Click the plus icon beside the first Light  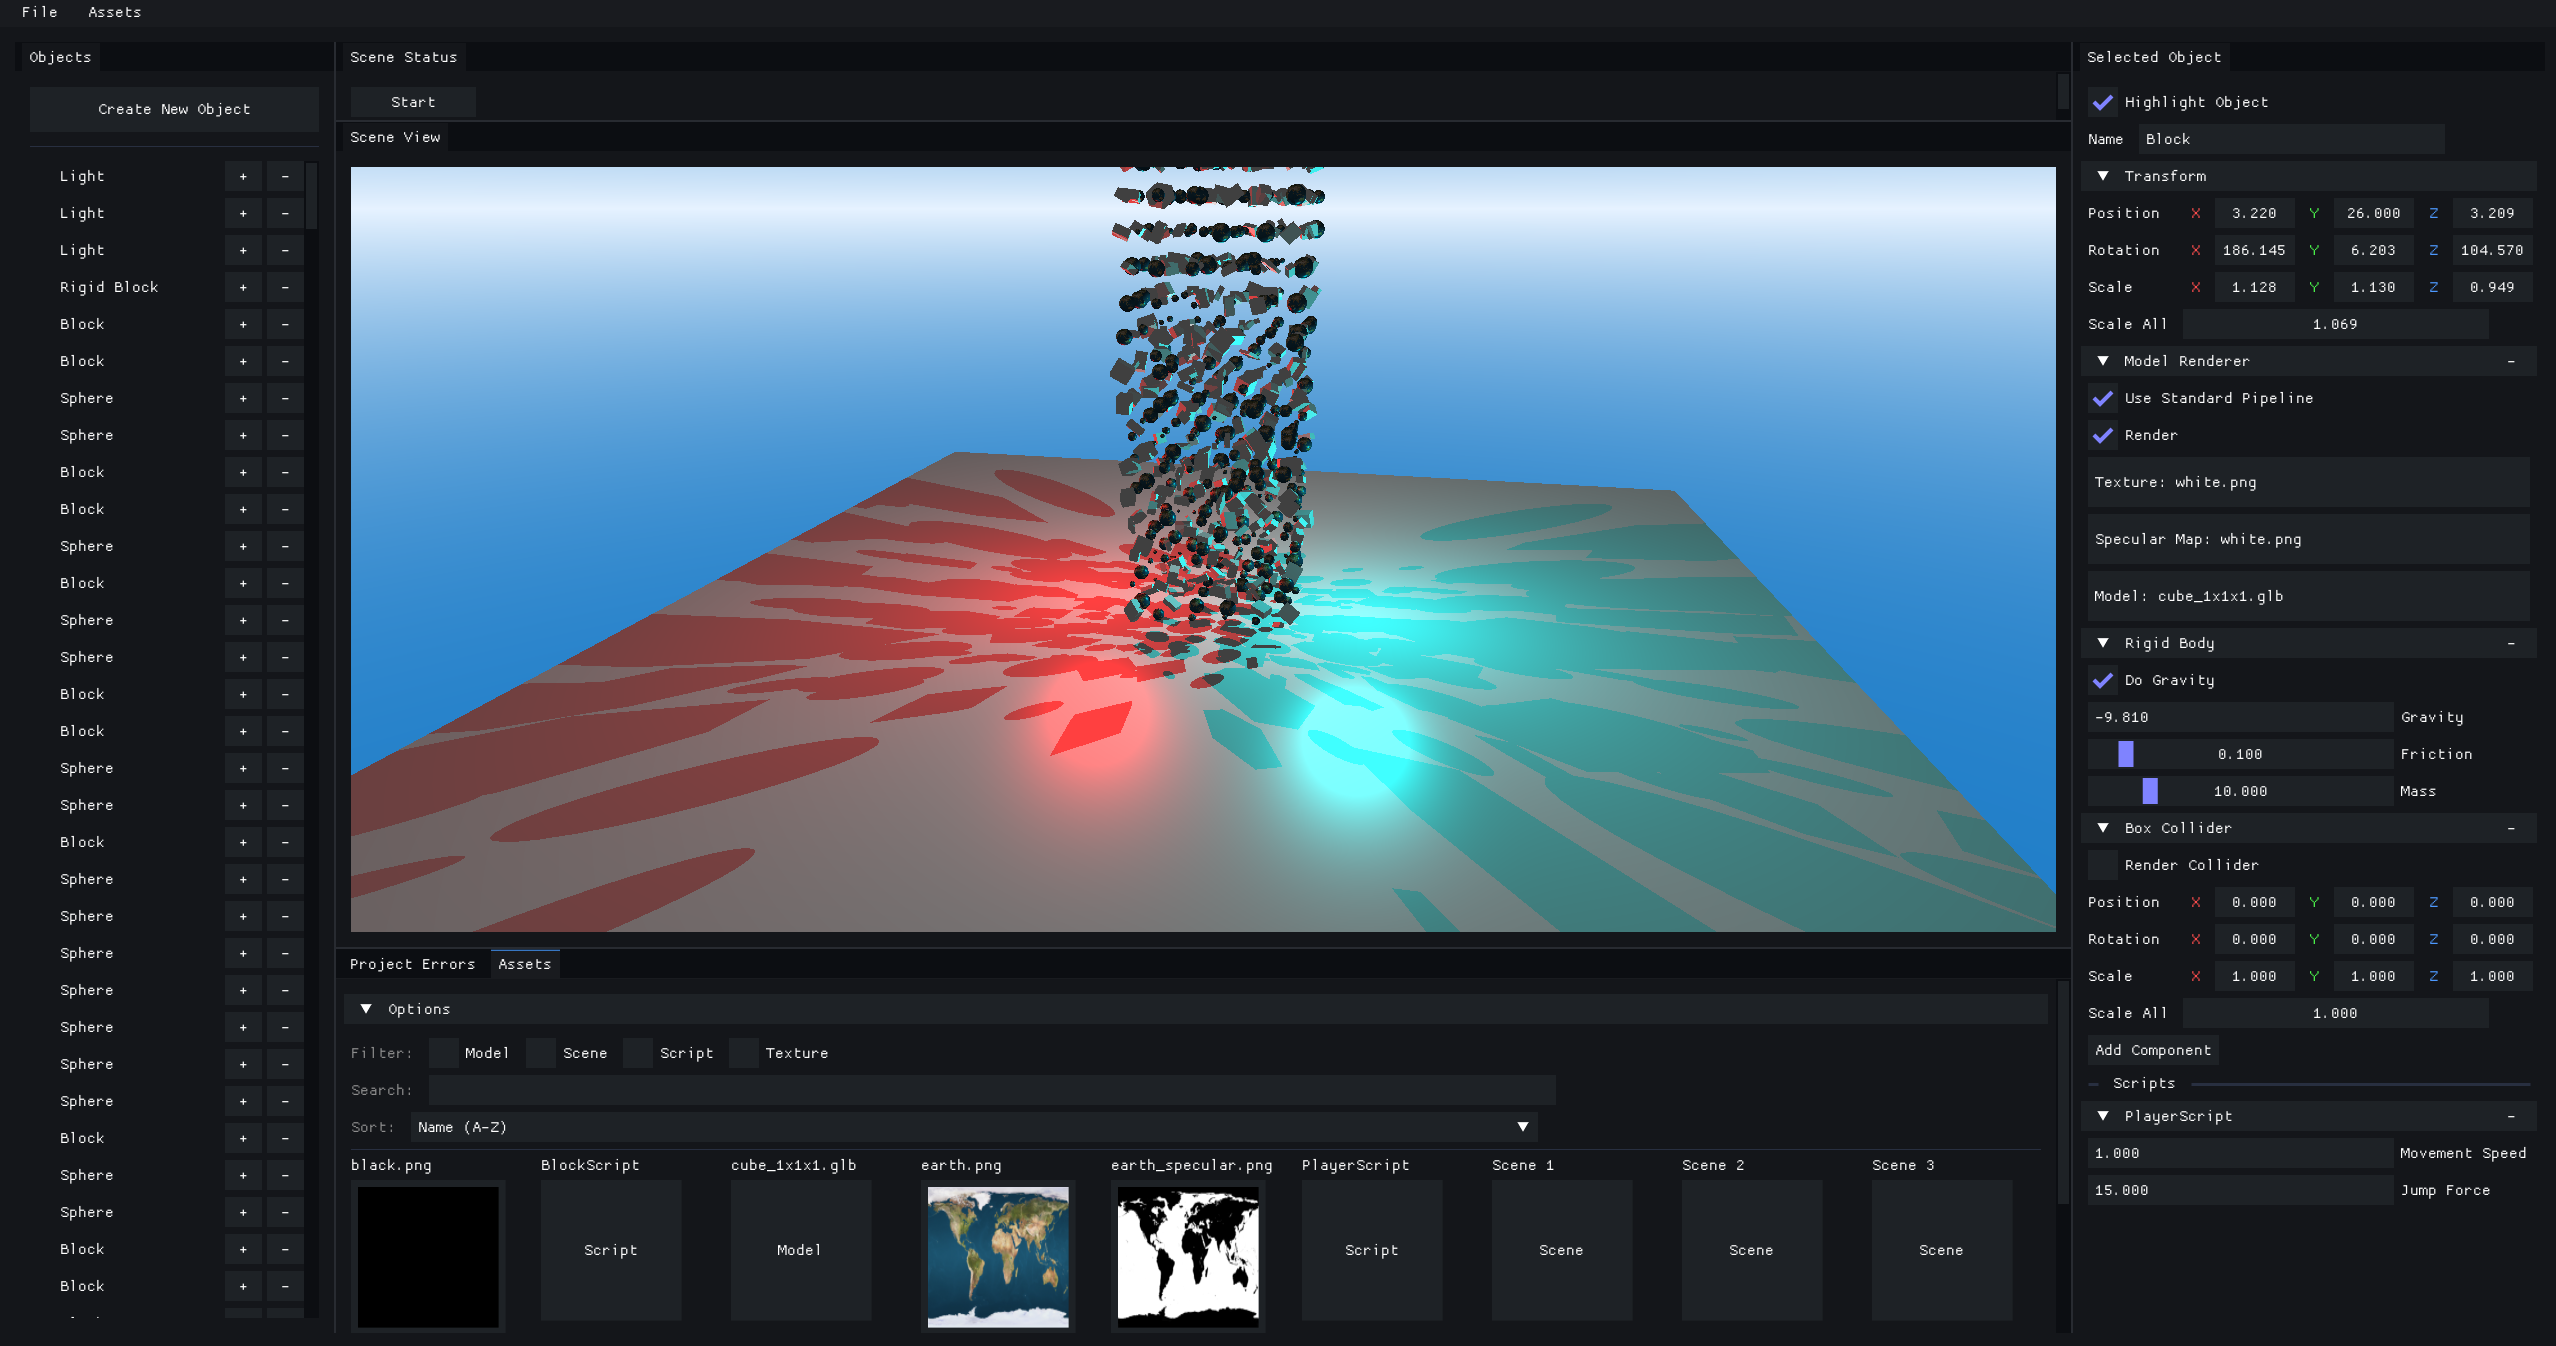[243, 177]
